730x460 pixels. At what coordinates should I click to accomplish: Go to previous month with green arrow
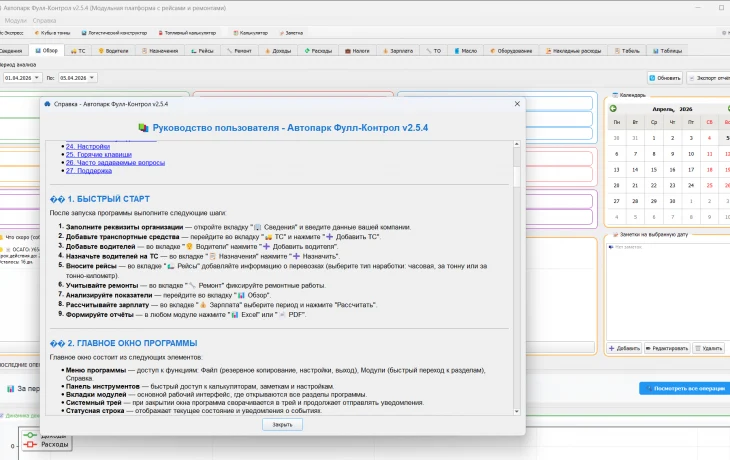[x=613, y=108]
